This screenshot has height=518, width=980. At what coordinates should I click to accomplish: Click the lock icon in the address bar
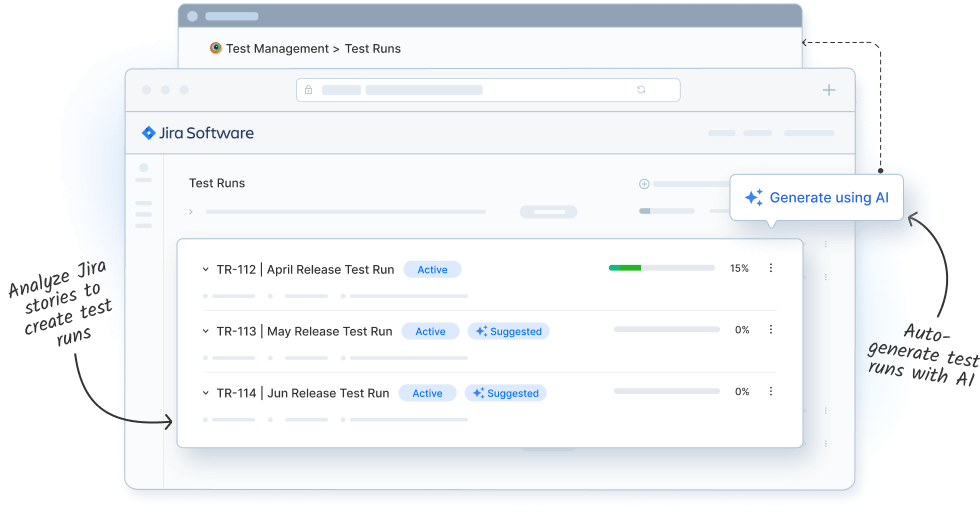(x=308, y=90)
